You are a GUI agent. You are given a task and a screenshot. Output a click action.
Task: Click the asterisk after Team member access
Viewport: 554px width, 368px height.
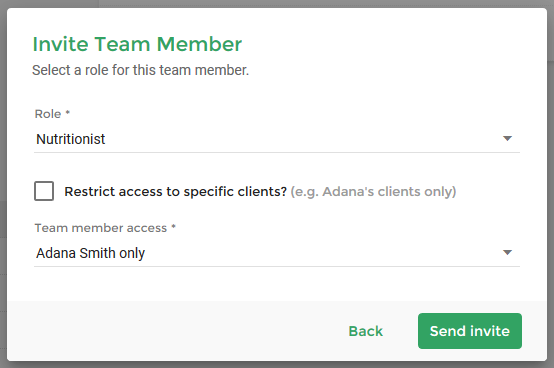(173, 226)
